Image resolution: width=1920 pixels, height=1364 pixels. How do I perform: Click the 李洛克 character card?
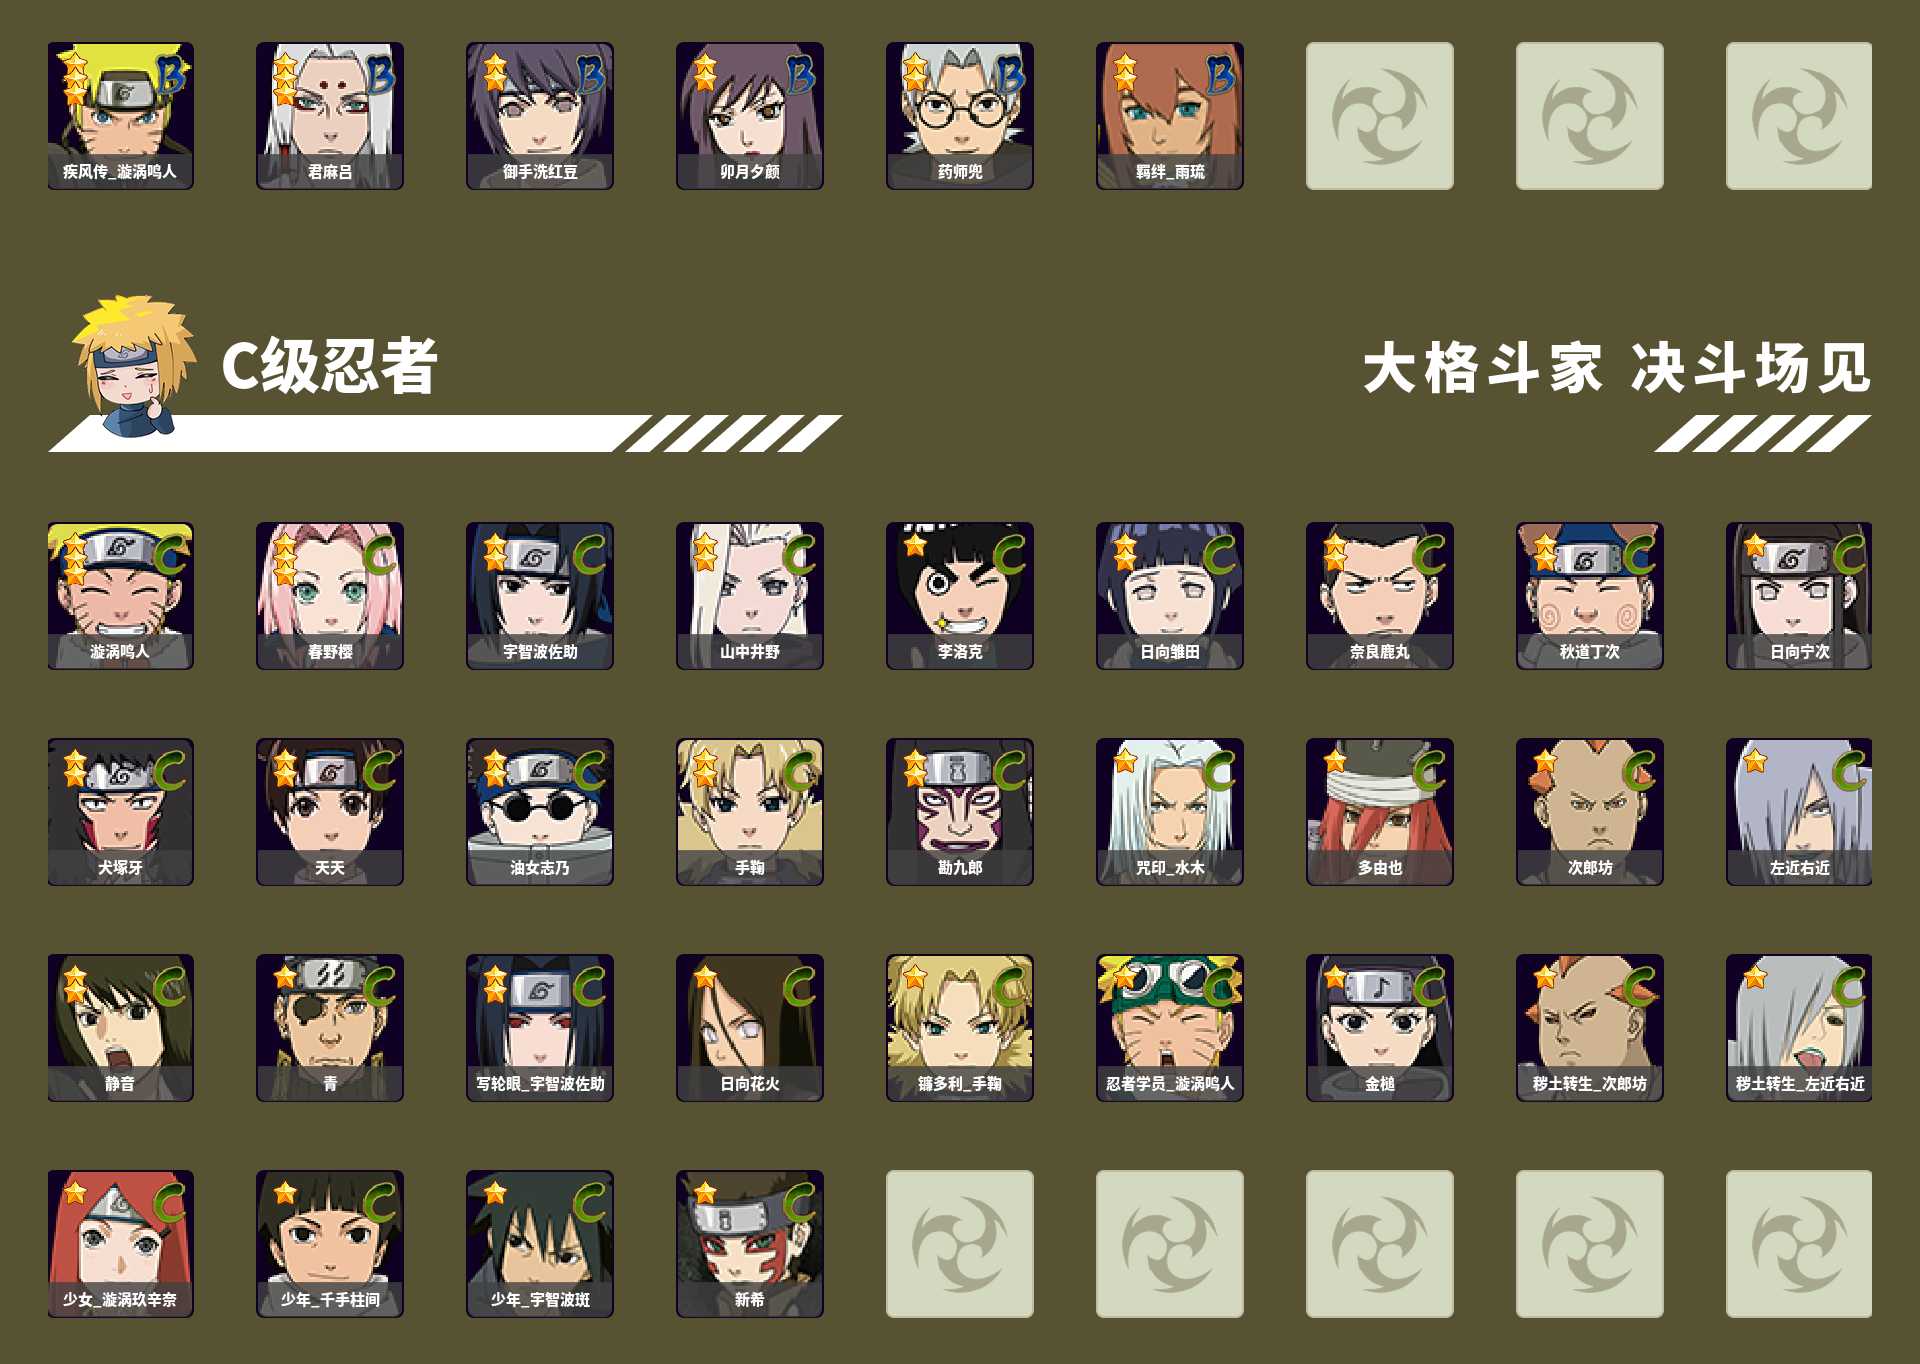point(960,596)
